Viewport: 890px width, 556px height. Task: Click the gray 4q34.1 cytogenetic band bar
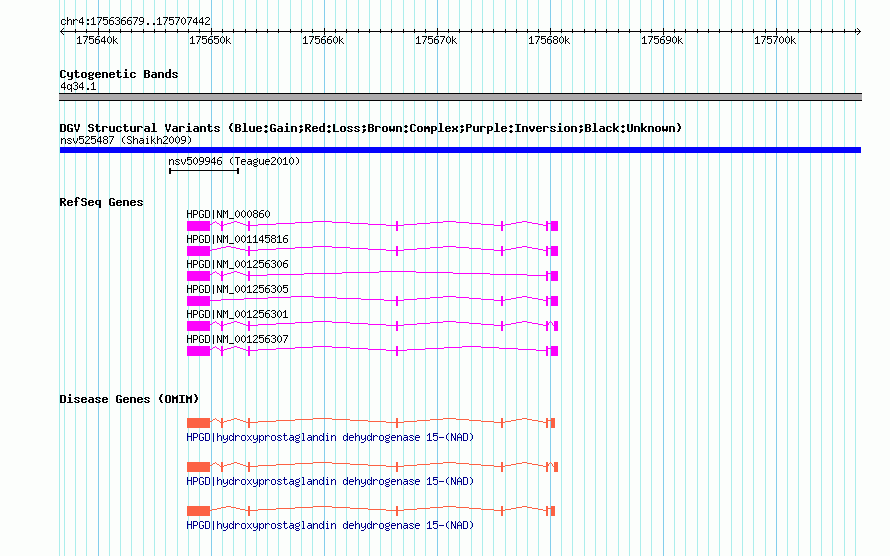460,97
